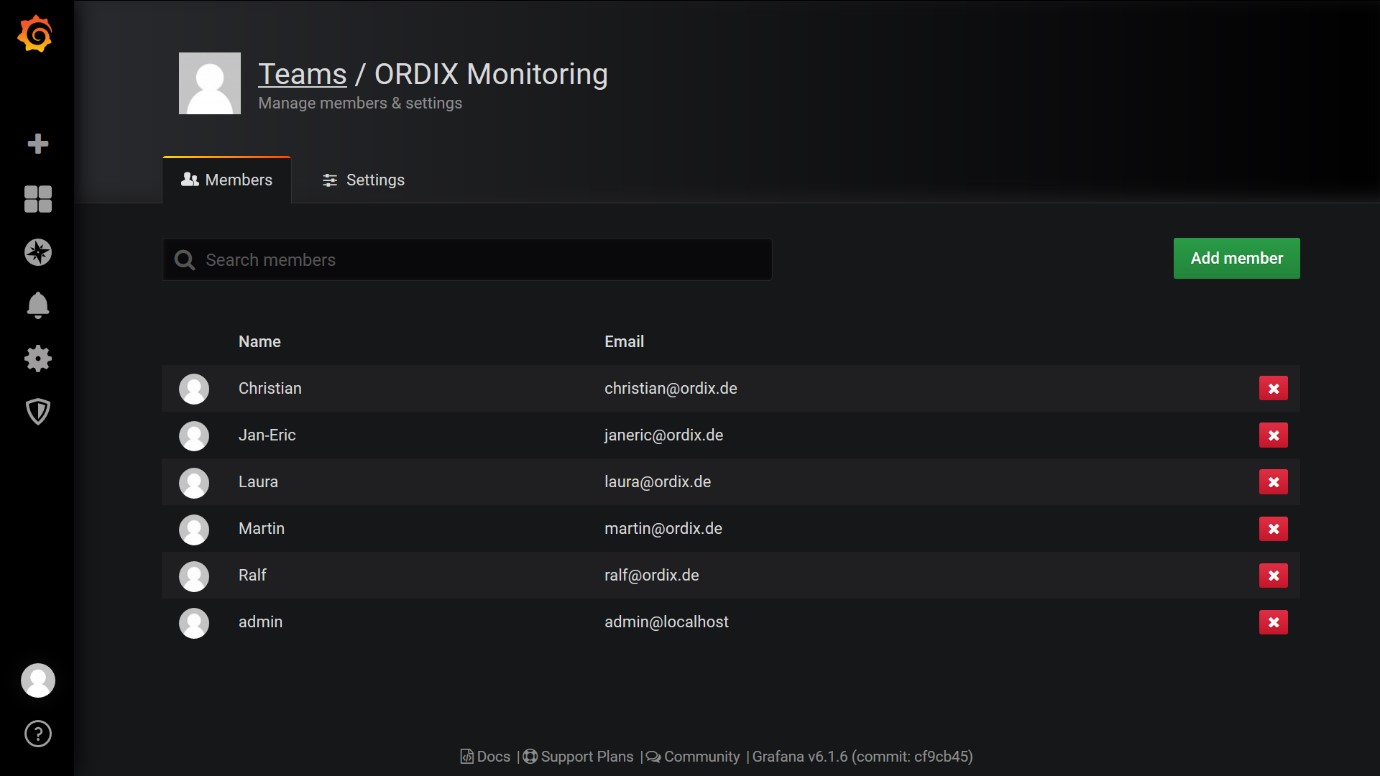
Task: Click admin's avatar icon
Action: (194, 623)
